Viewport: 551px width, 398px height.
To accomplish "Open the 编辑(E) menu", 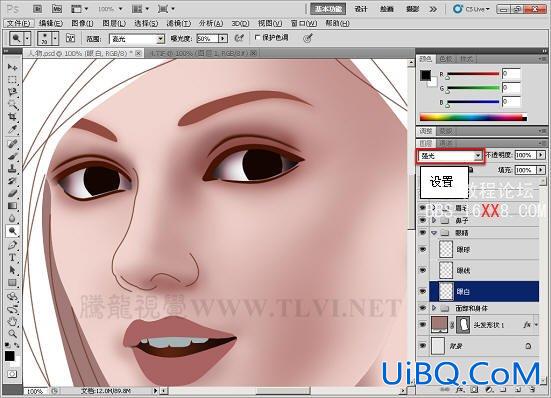I will 51,24.
